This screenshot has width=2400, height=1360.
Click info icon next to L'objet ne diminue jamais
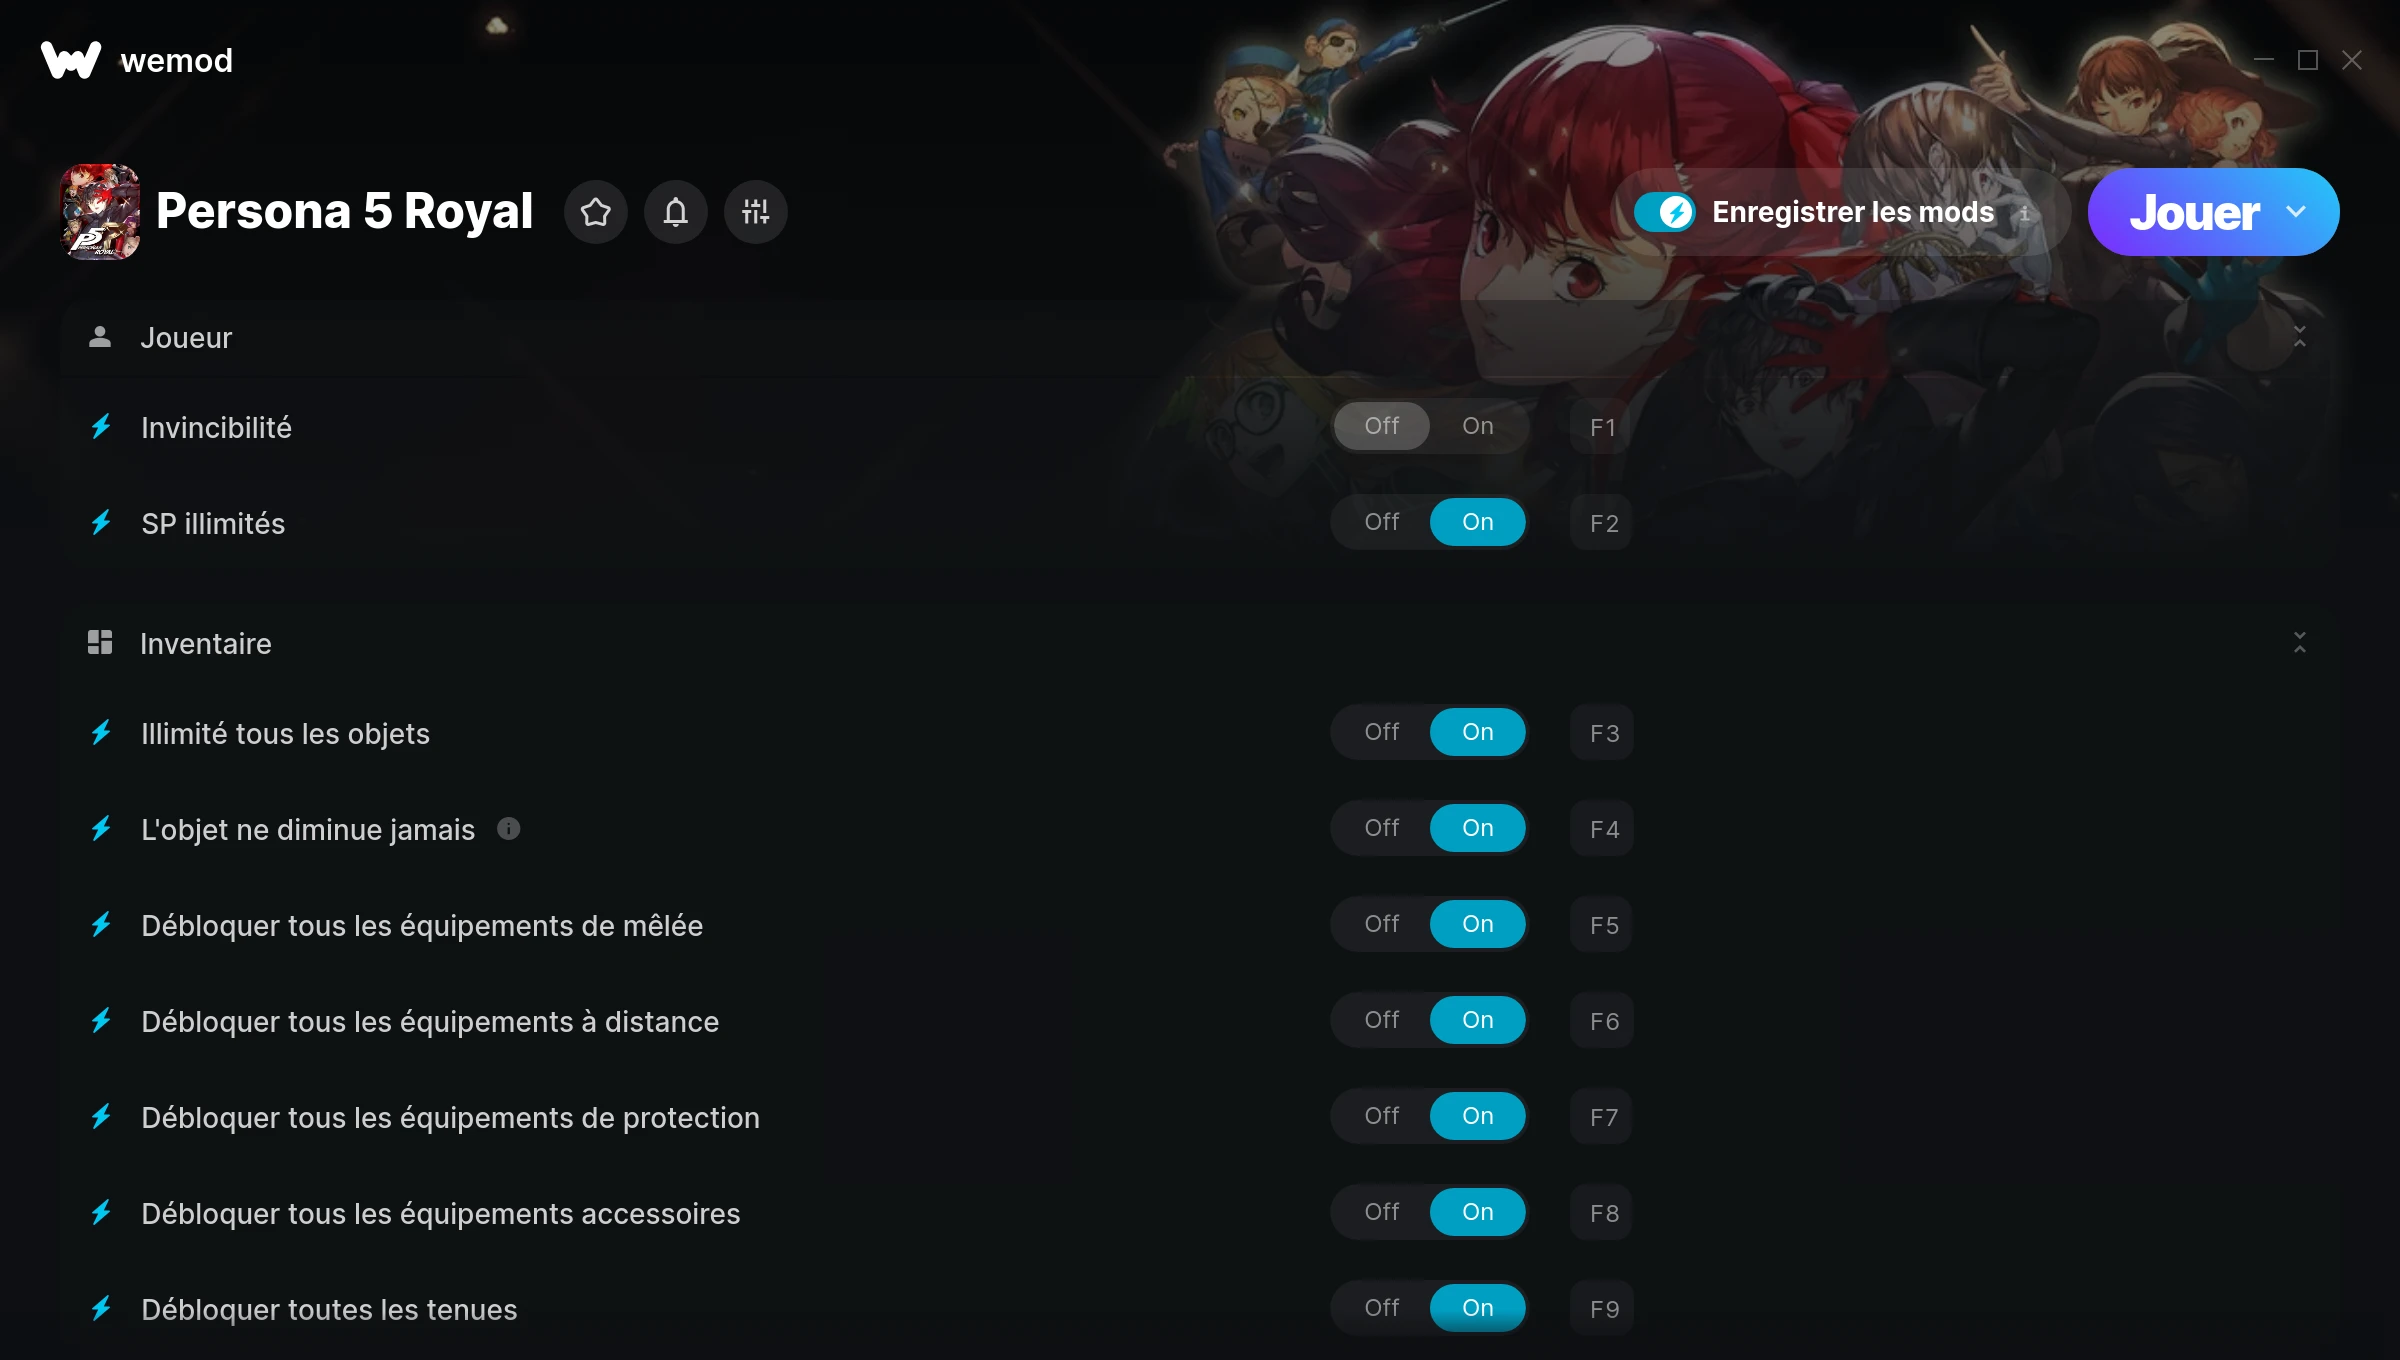(509, 829)
